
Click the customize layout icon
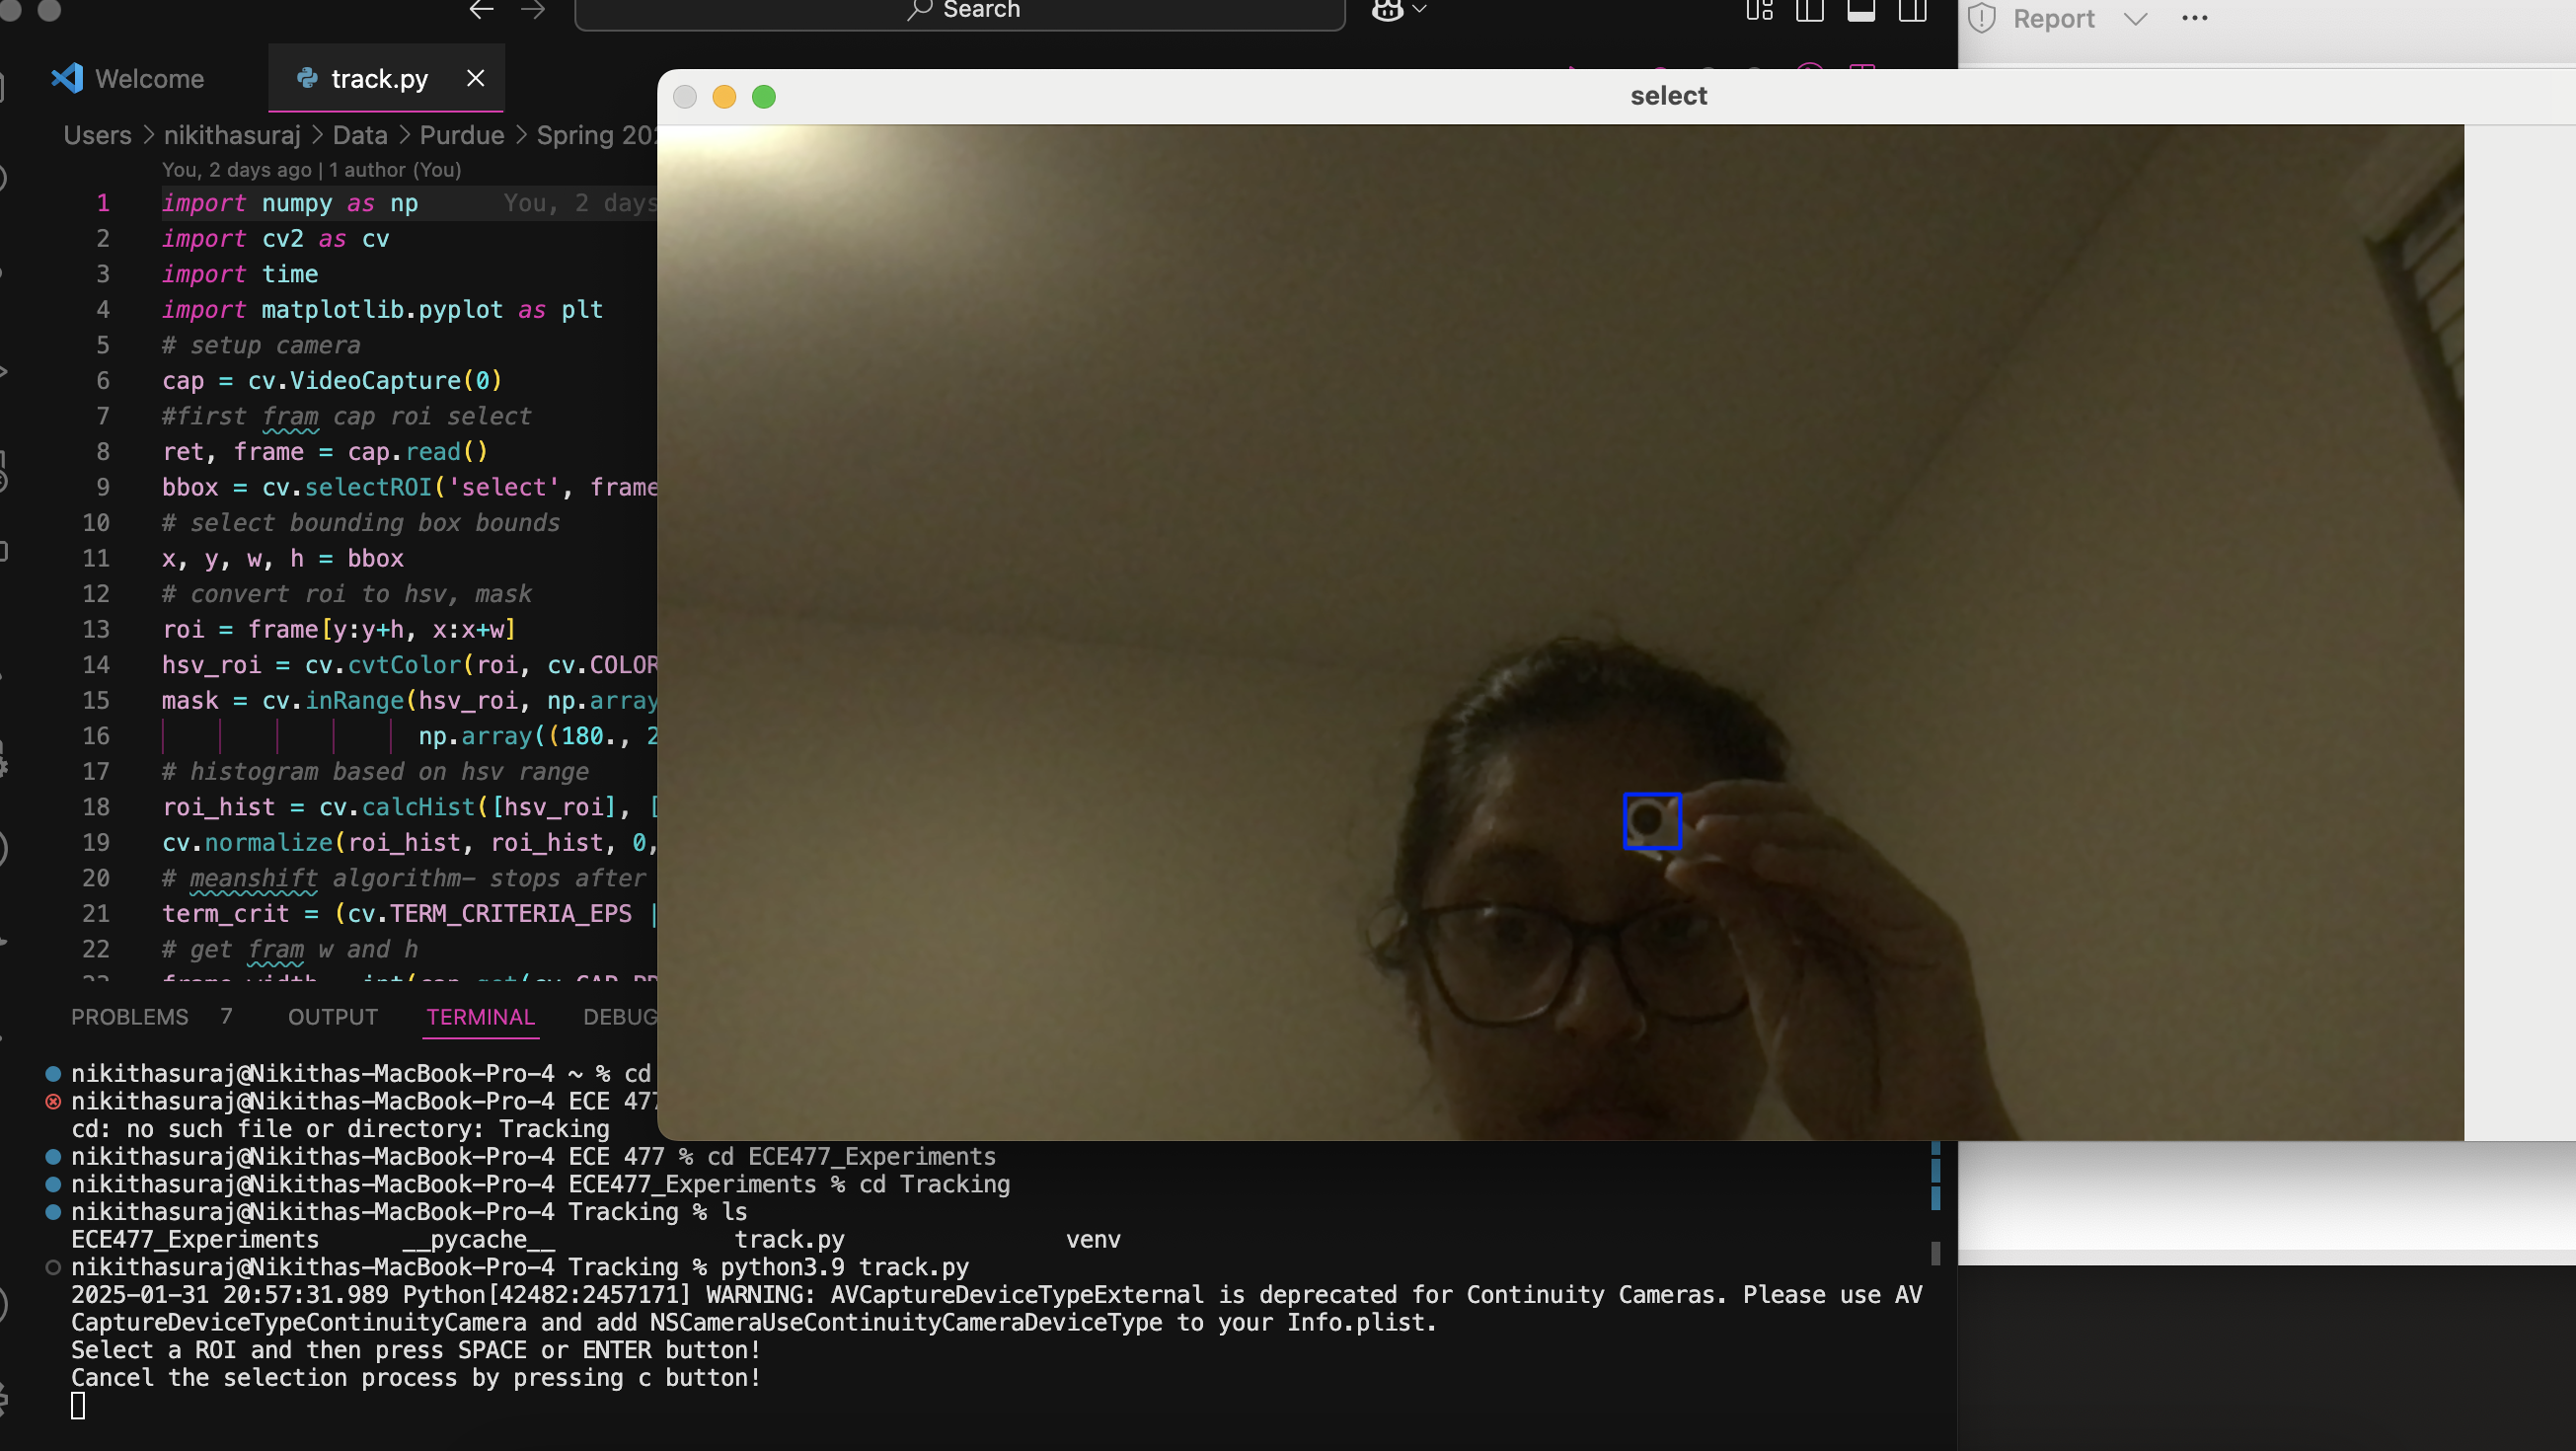click(x=1759, y=10)
